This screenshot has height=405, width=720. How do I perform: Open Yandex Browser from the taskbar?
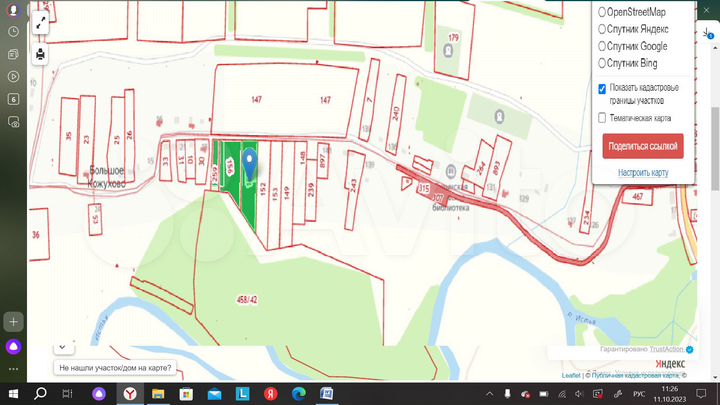pyautogui.click(x=131, y=395)
